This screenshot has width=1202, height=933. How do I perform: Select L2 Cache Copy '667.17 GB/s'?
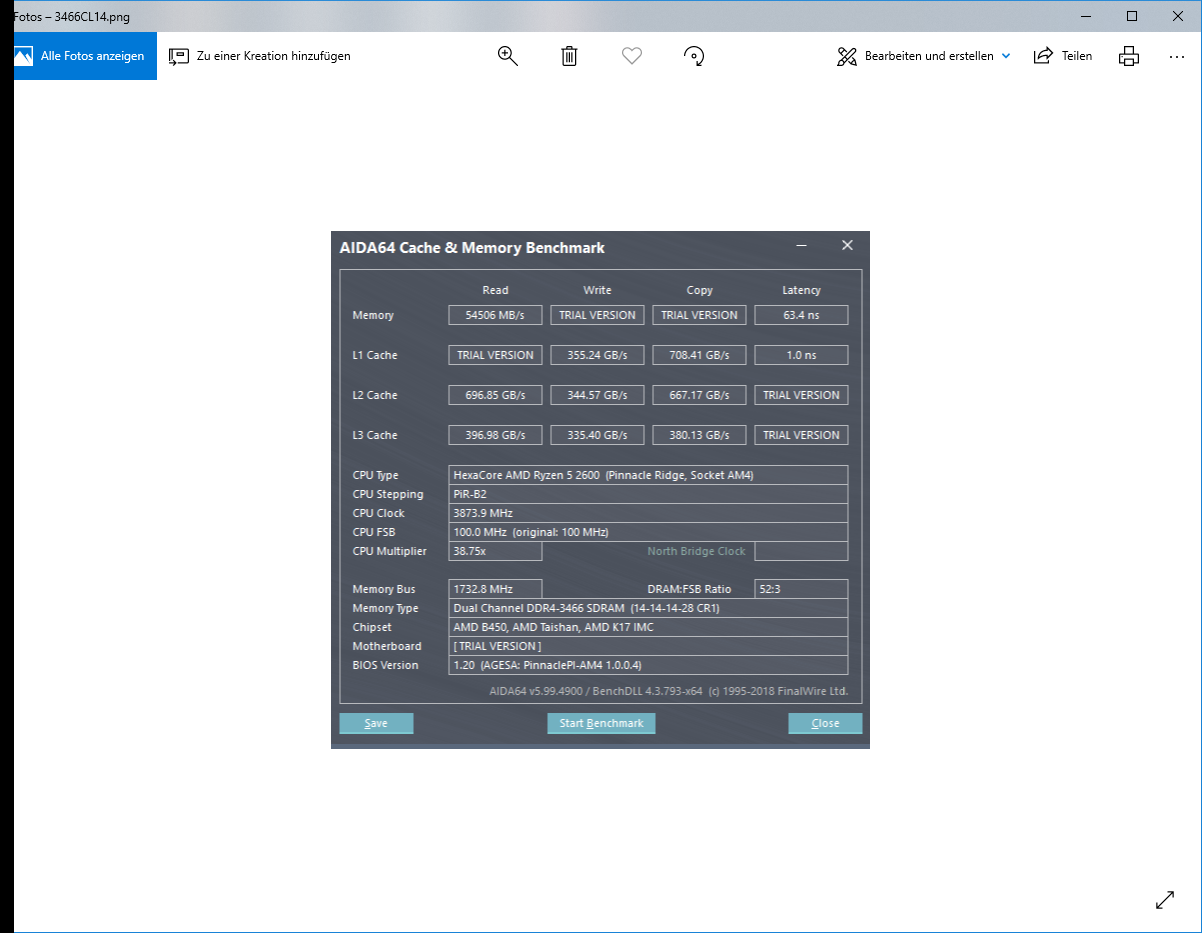point(699,395)
